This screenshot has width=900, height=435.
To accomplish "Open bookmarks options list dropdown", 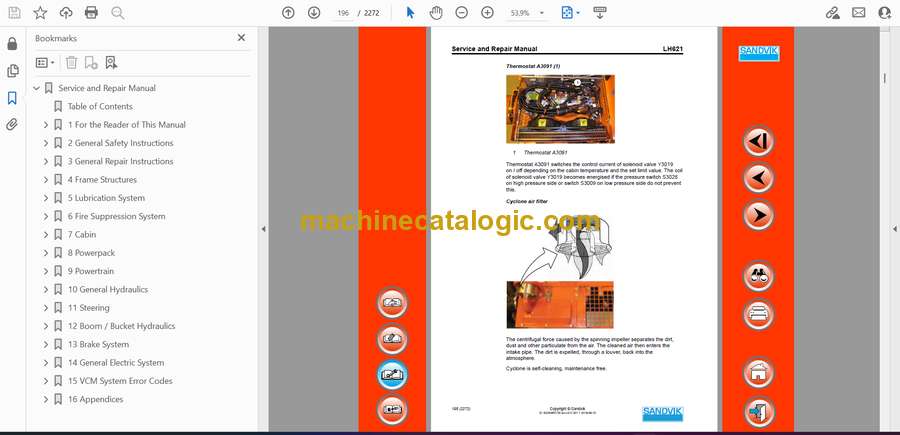I will [45, 63].
